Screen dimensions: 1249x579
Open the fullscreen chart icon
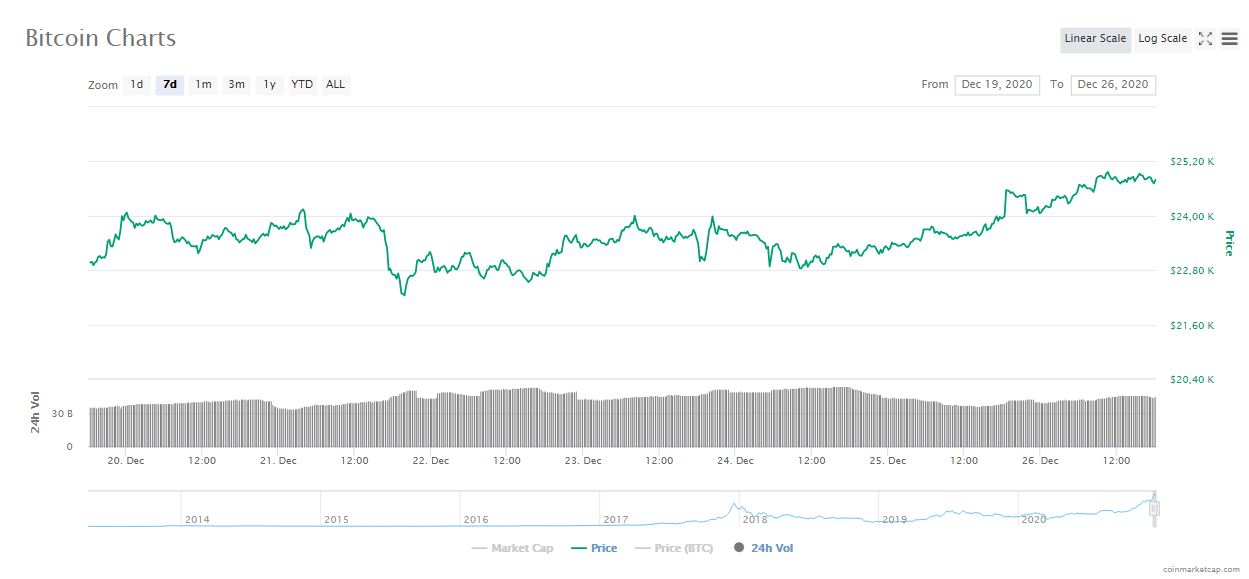click(1205, 39)
